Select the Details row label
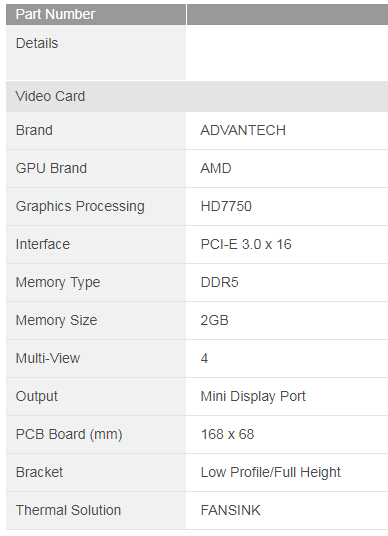The image size is (388, 536). (96, 53)
